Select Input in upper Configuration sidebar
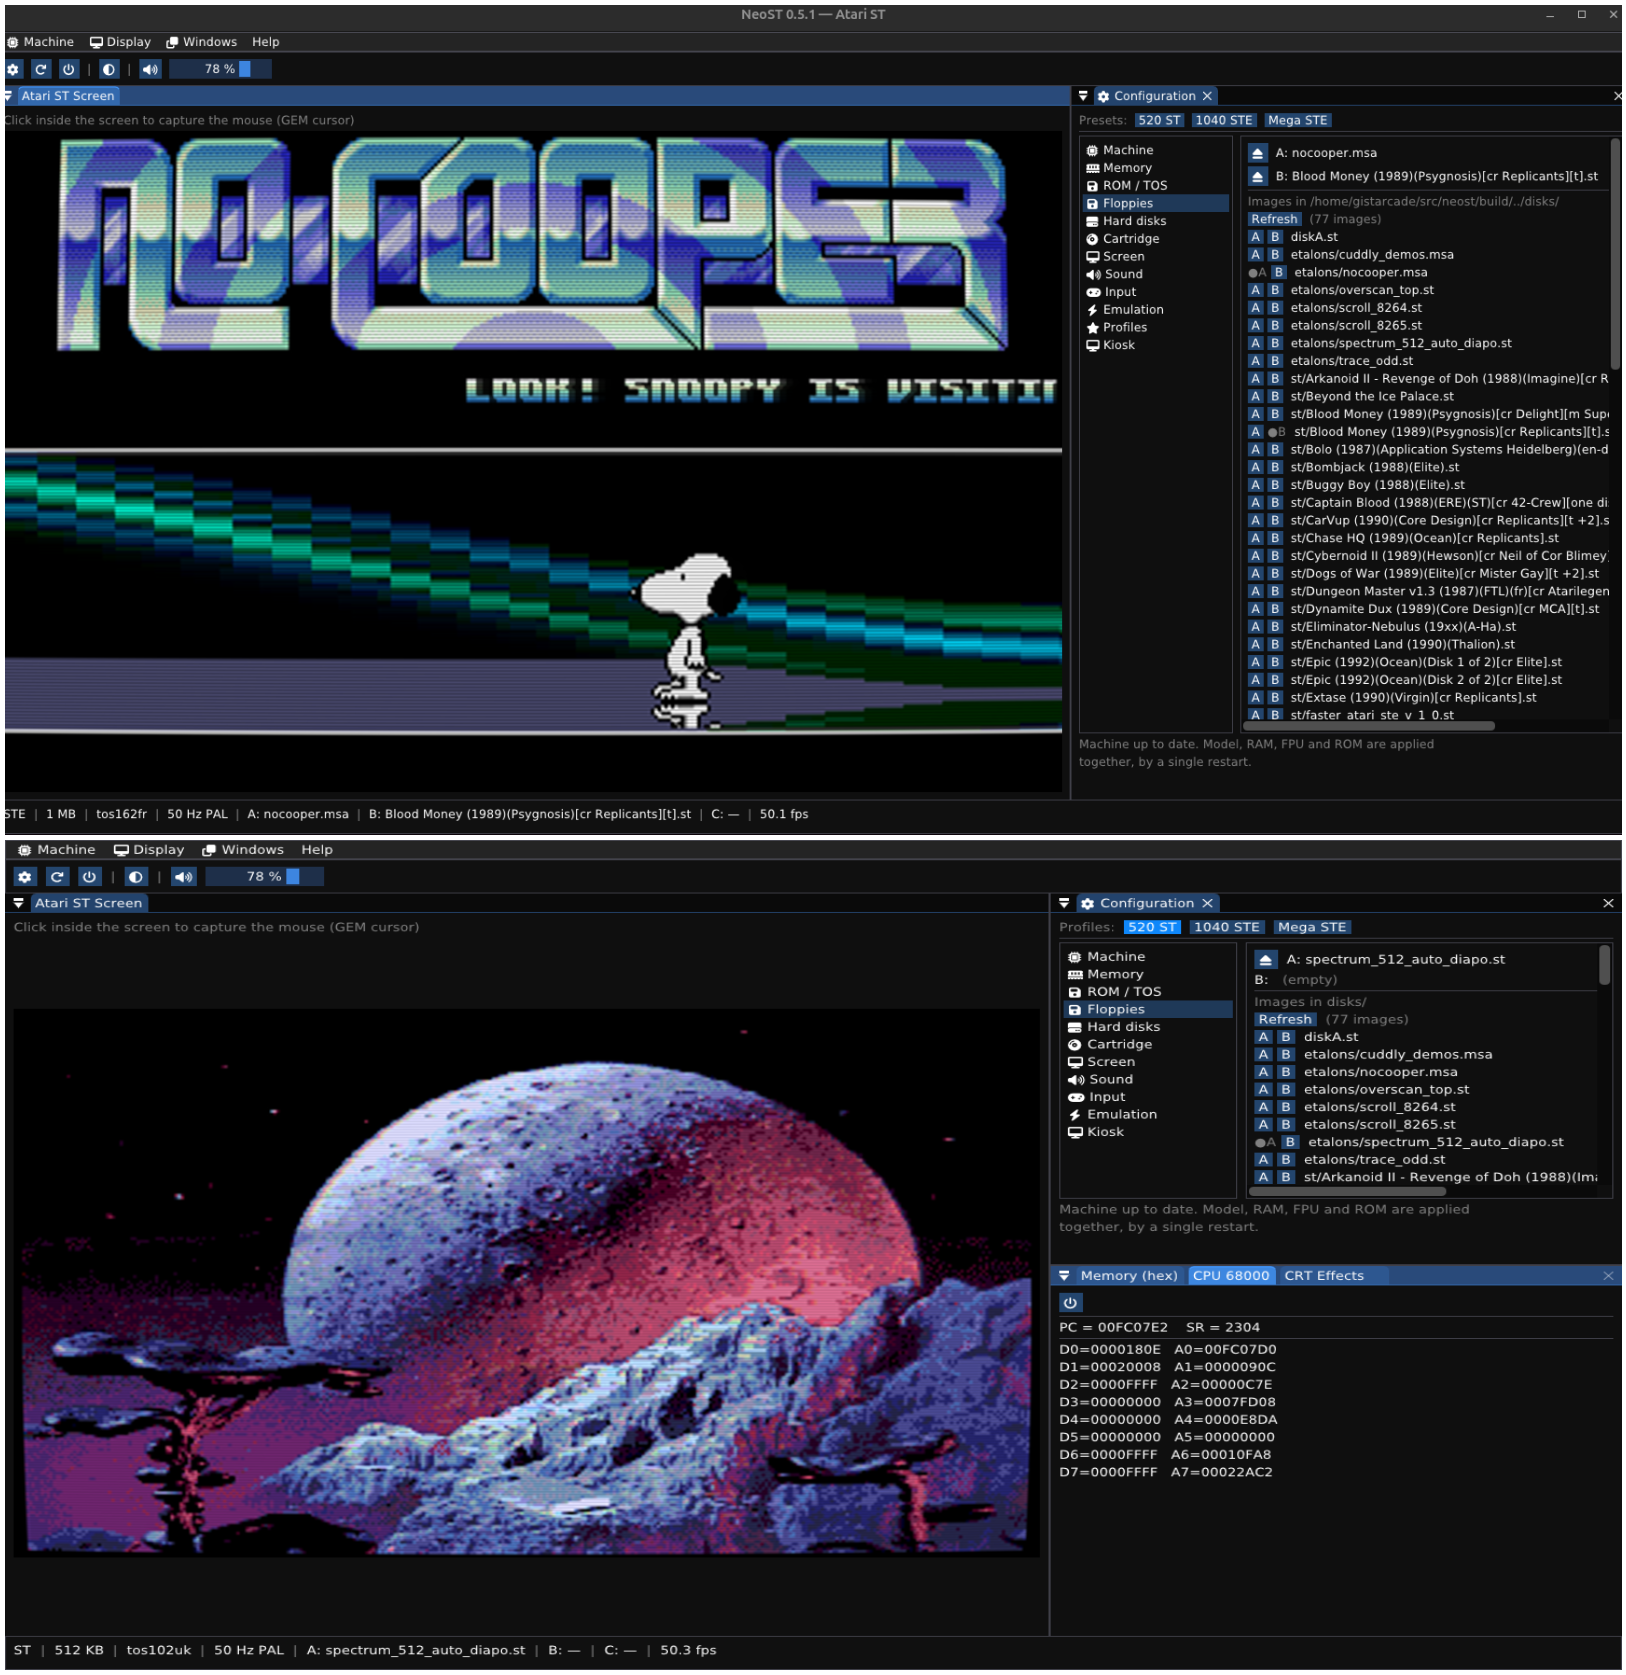The image size is (1626, 1675). (x=1120, y=292)
